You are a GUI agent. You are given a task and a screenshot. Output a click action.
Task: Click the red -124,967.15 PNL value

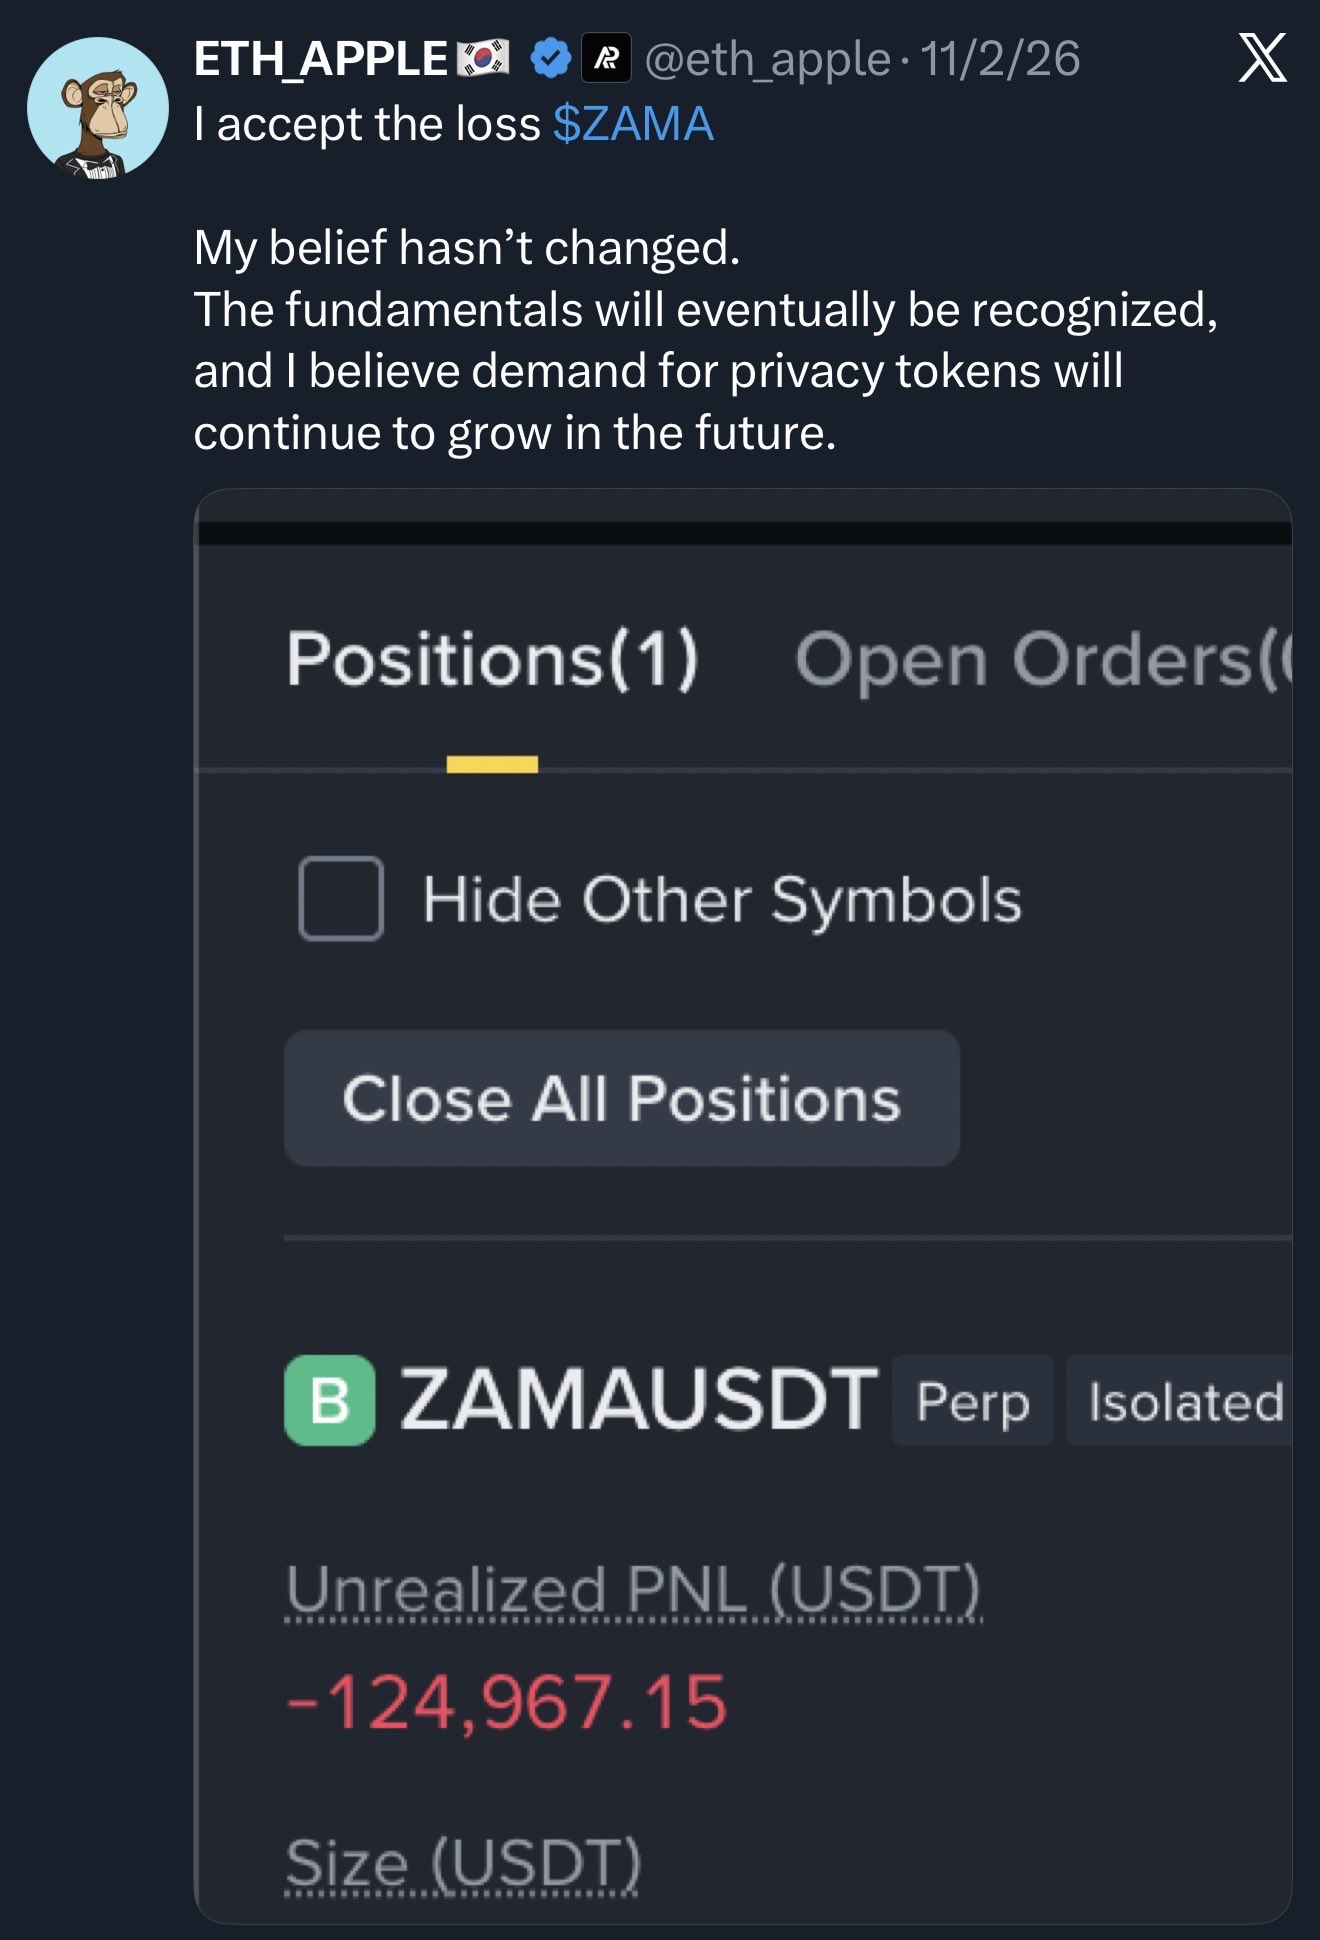click(507, 1702)
